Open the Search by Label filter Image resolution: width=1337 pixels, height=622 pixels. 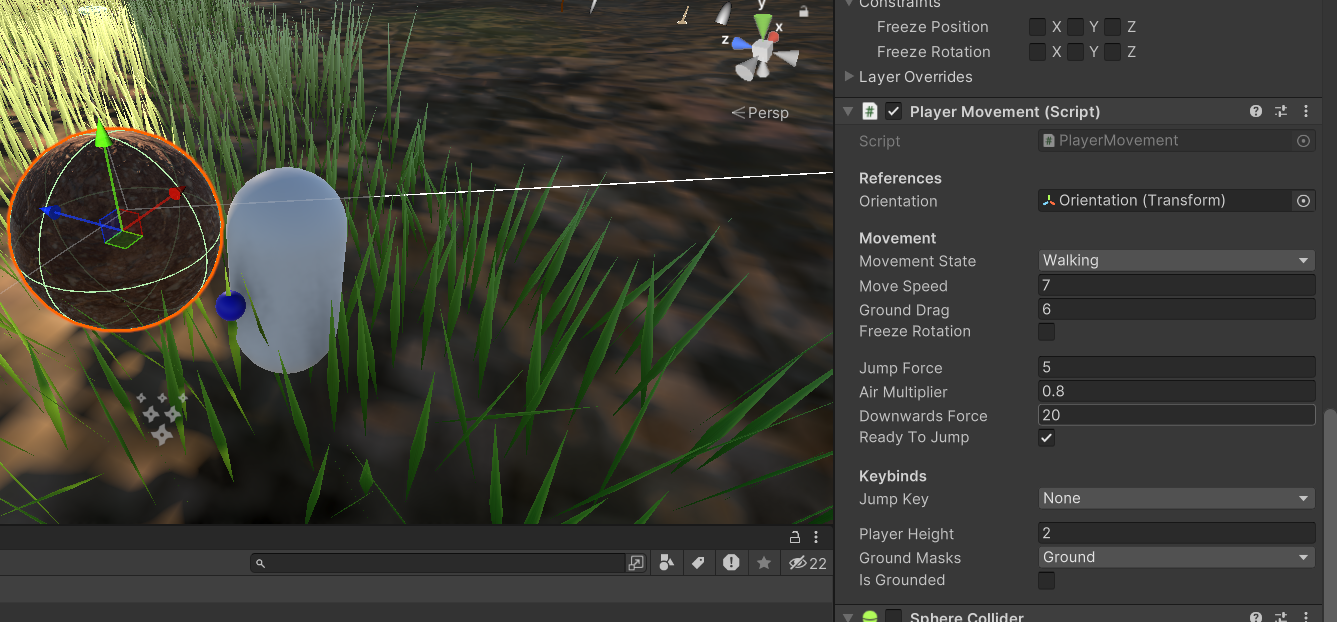[x=699, y=563]
